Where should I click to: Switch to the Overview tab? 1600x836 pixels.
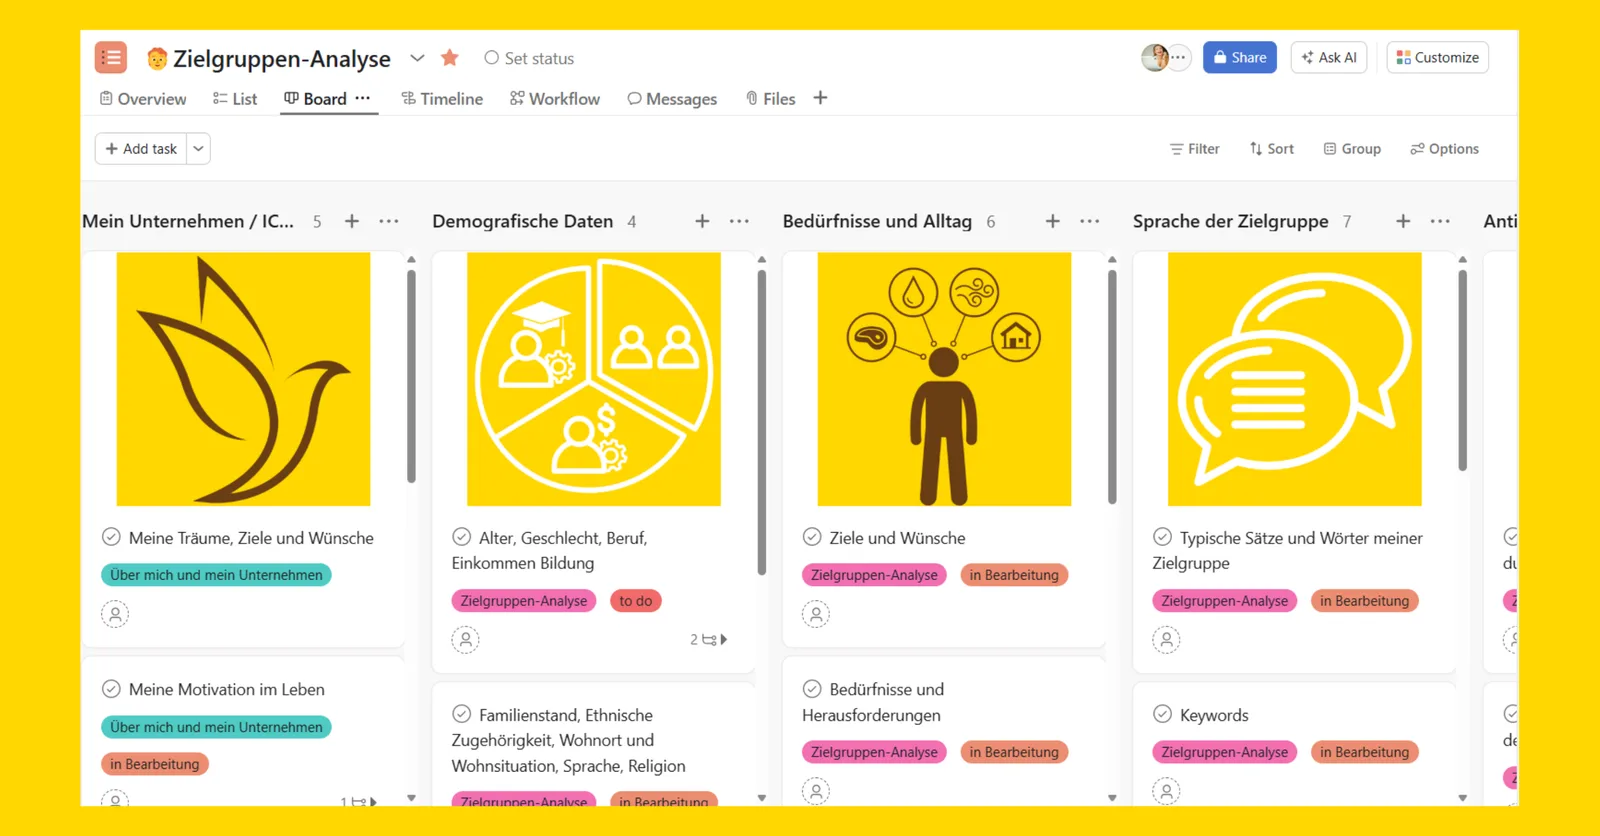point(143,99)
